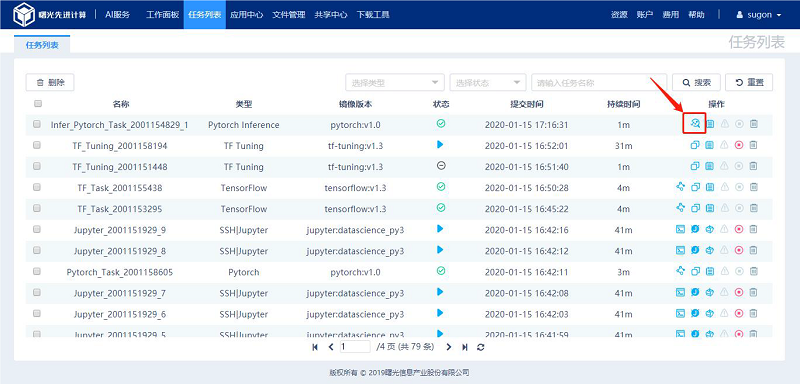
Task: Click AI服务 label in header
Action: tap(117, 15)
